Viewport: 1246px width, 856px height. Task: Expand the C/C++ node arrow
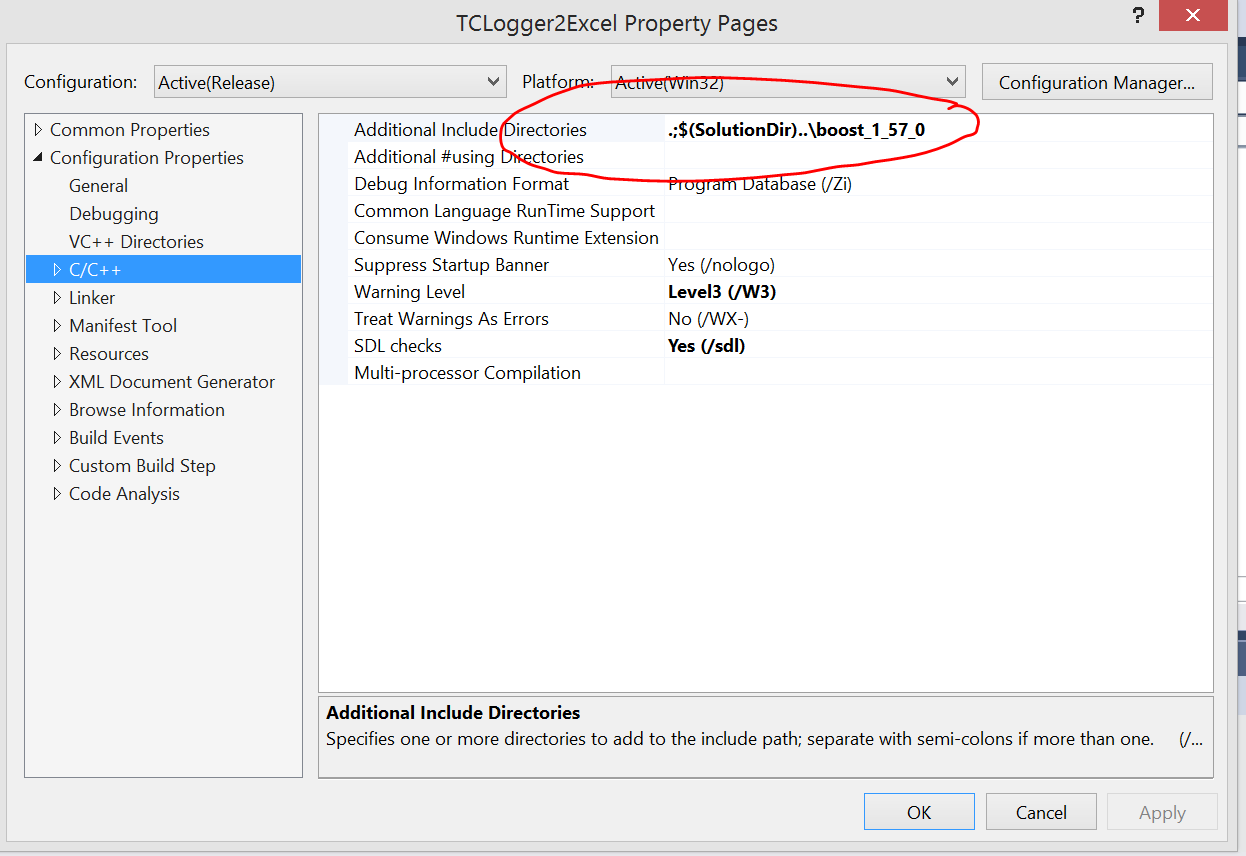coord(57,270)
